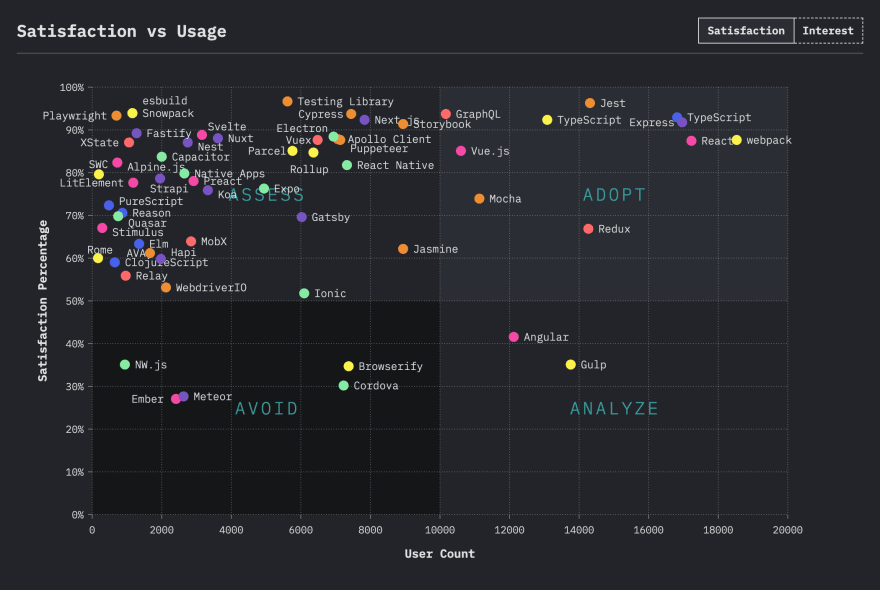This screenshot has width=880, height=590.
Task: Click the esbuild data point
Action: pyautogui.click(x=132, y=113)
